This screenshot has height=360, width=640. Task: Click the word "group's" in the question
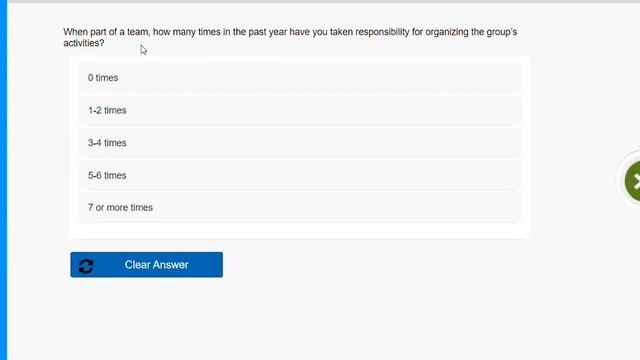[x=502, y=32]
